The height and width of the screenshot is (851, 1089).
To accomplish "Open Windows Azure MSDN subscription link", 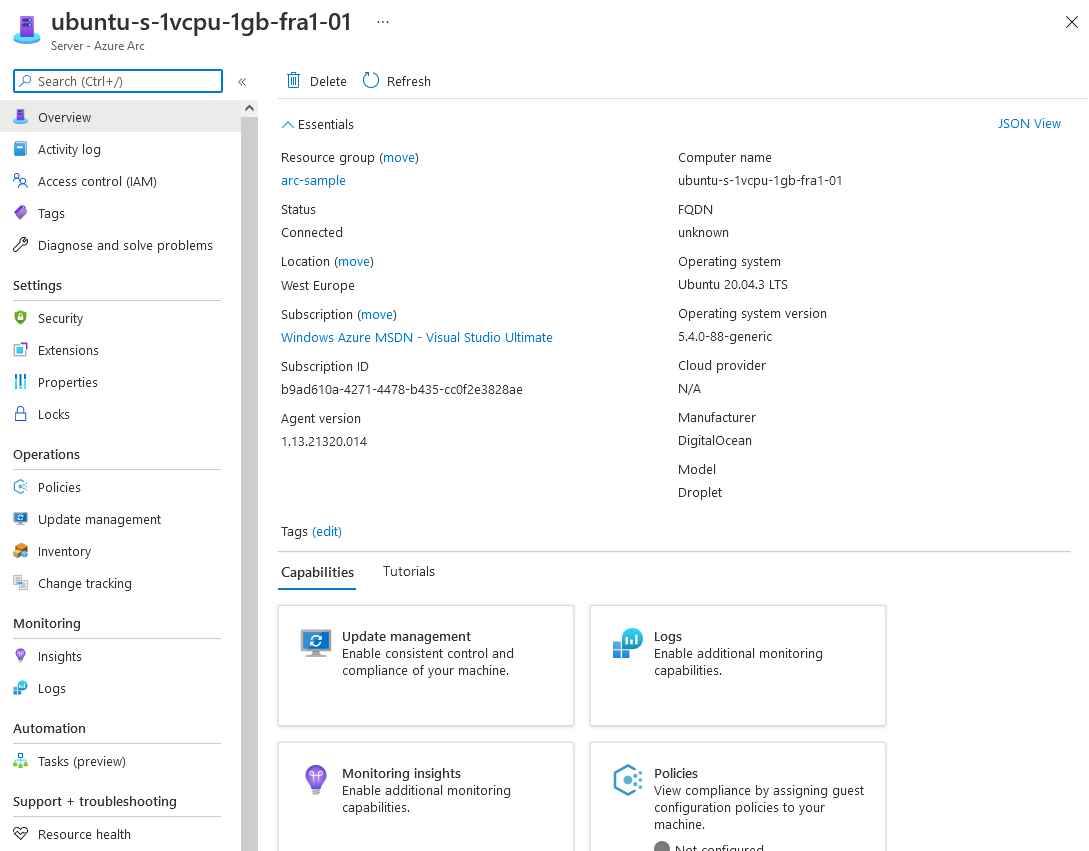I will click(x=417, y=337).
